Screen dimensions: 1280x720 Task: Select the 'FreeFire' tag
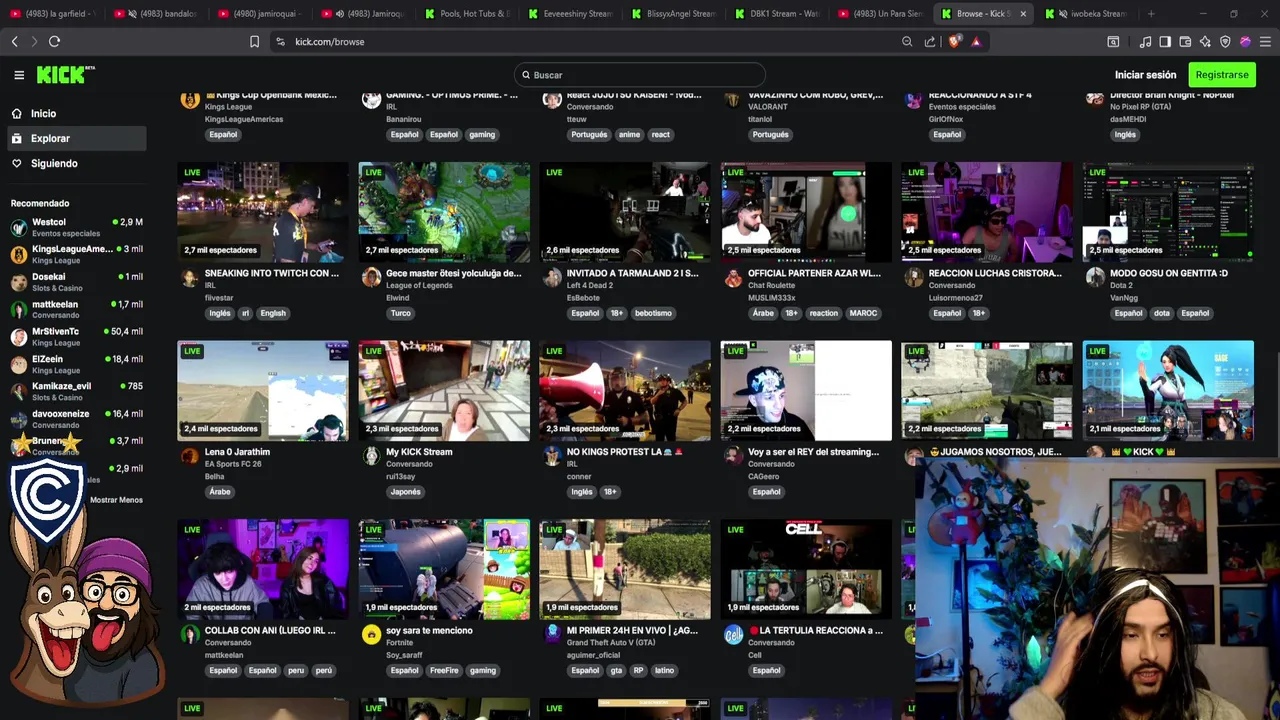(x=444, y=671)
